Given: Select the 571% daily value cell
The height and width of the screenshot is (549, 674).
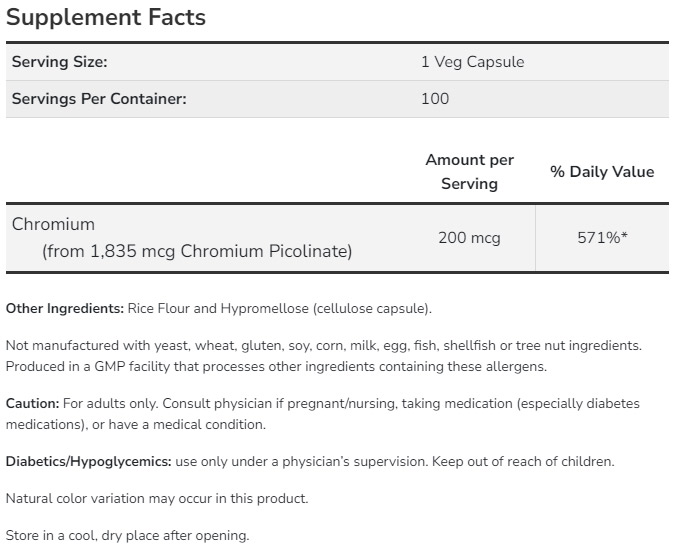Looking at the screenshot, I should pyautogui.click(x=602, y=238).
